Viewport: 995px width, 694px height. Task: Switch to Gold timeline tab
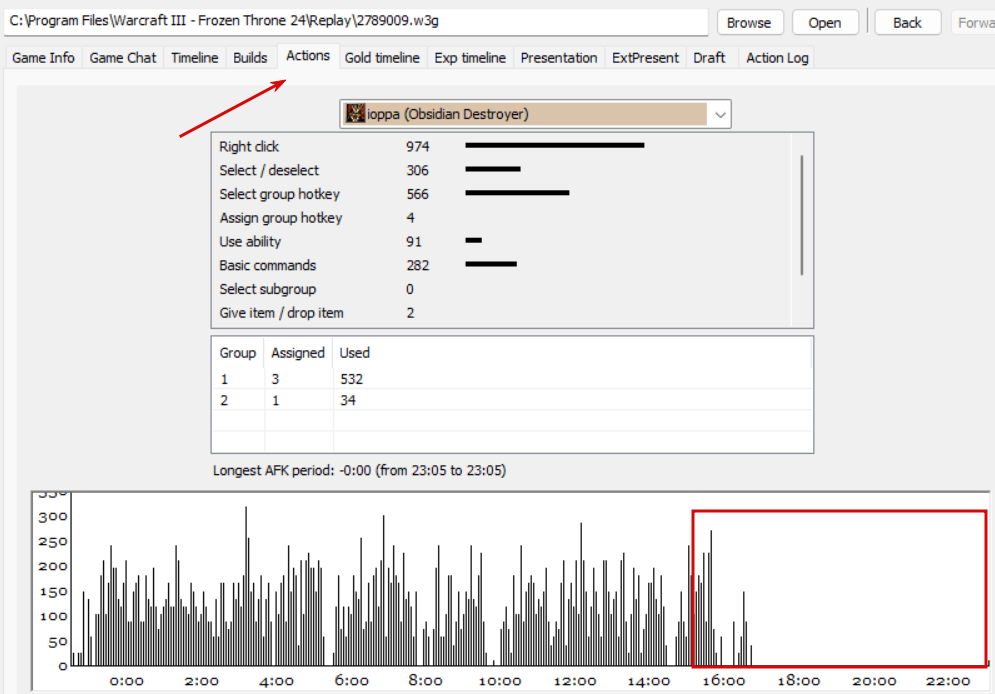(382, 58)
